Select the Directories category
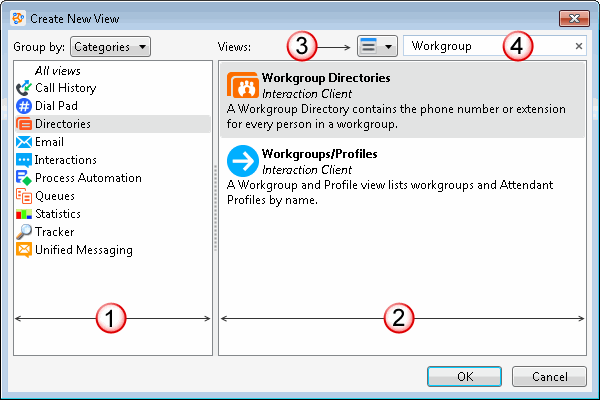Image resolution: width=600 pixels, height=400 pixels. click(62, 124)
